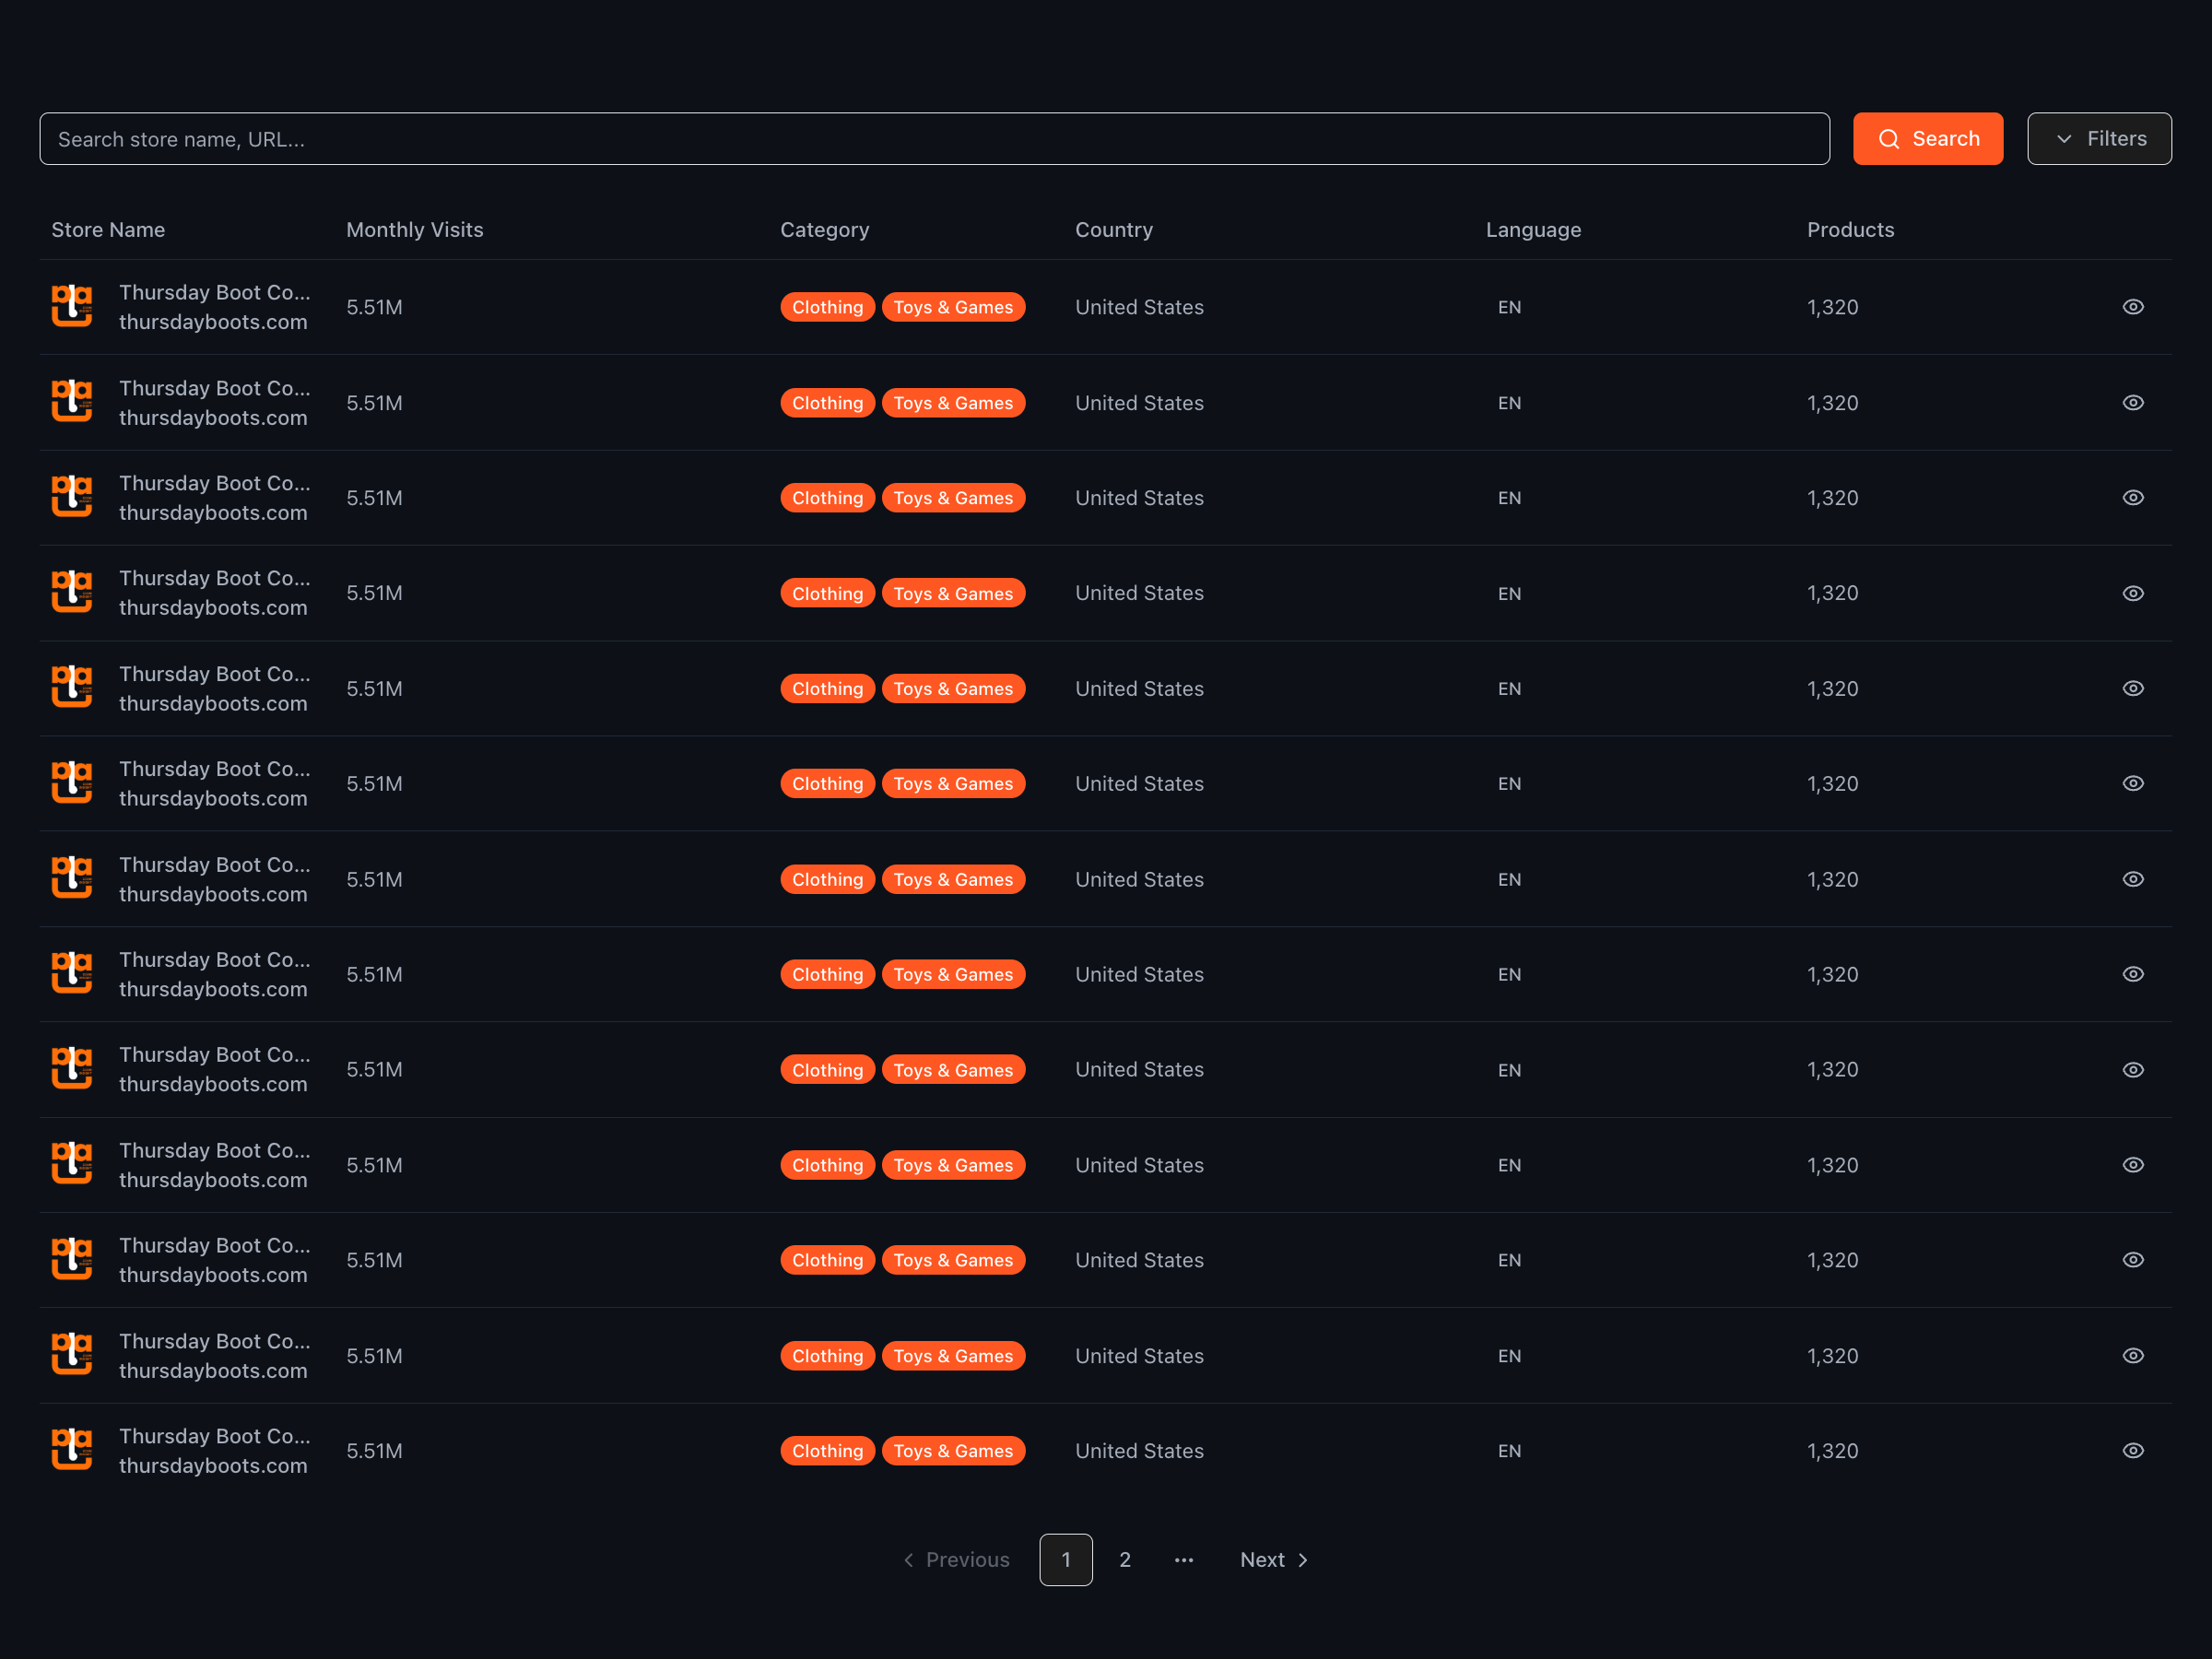
Task: Click thursdayboots.com link in first row
Action: tap(213, 322)
